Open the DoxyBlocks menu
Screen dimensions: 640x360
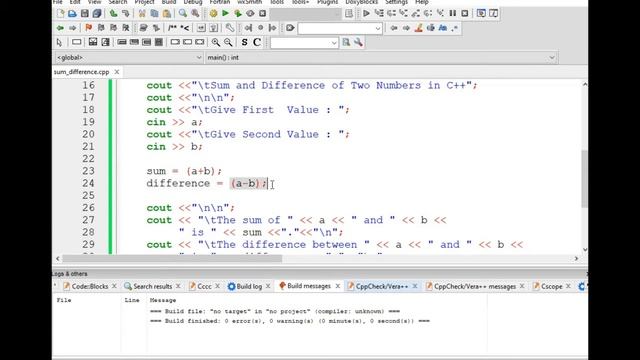point(362,2)
